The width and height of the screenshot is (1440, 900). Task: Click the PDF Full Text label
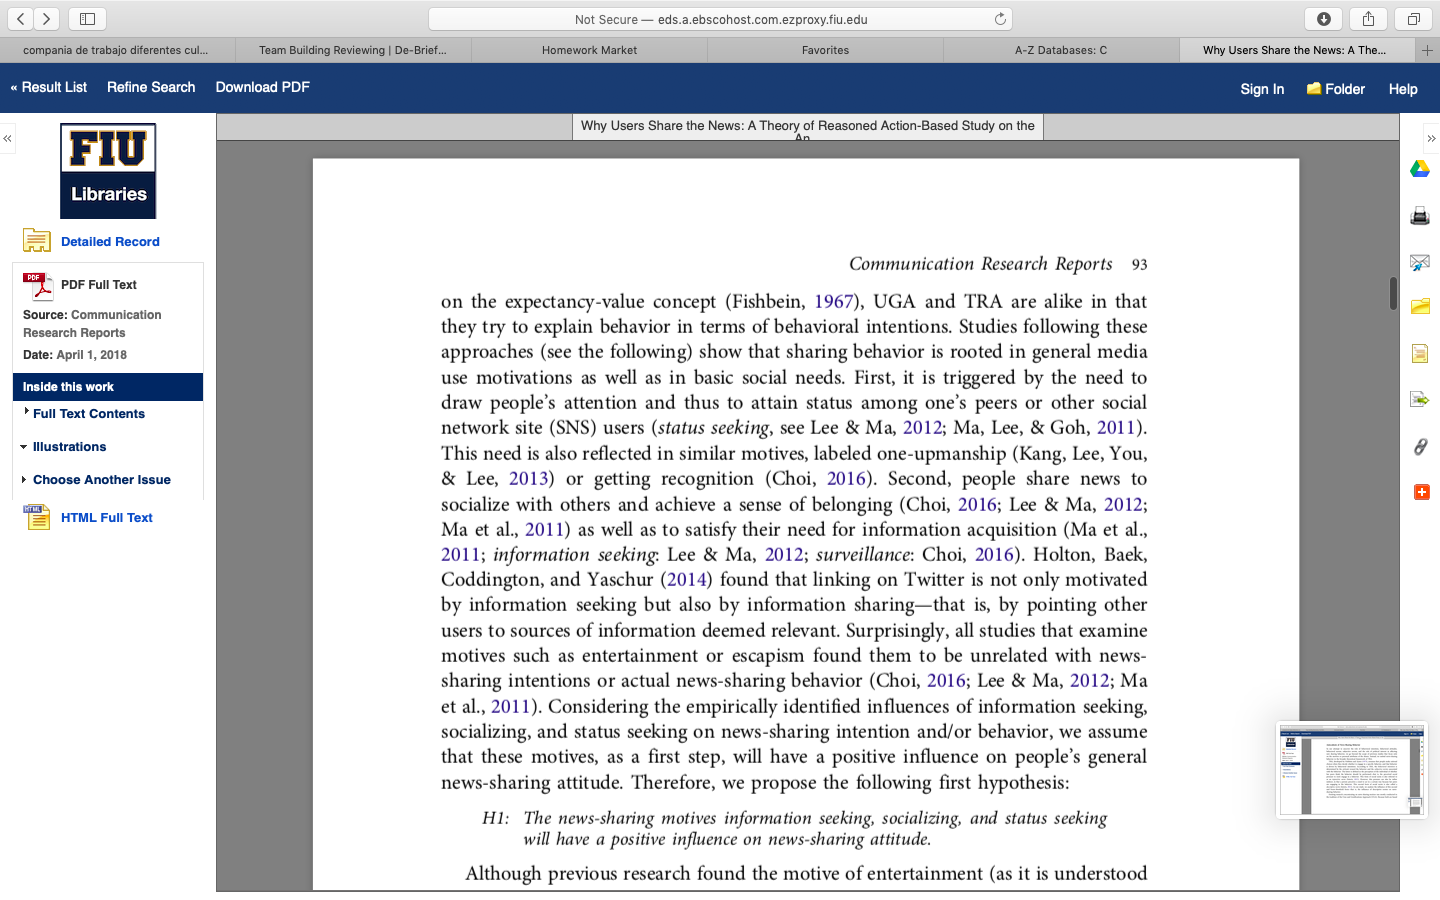coord(98,284)
